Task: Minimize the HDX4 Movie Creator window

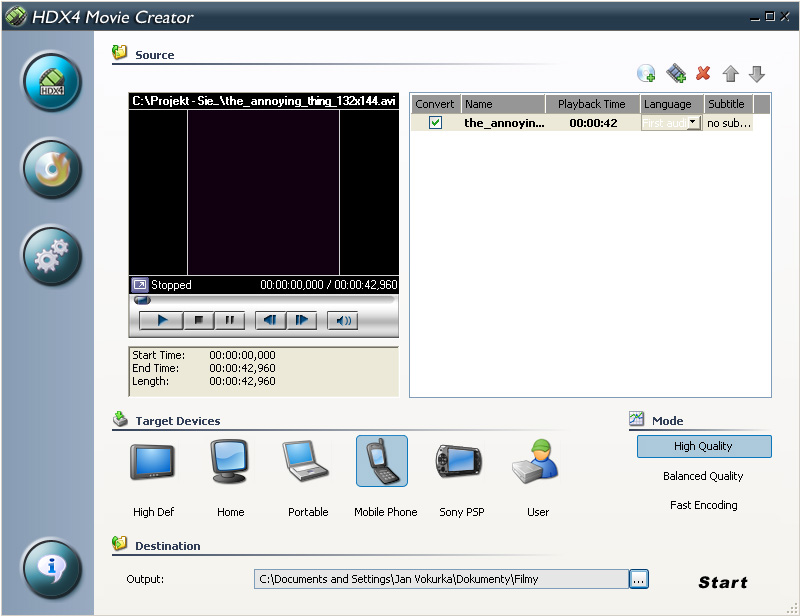Action: pyautogui.click(x=755, y=17)
